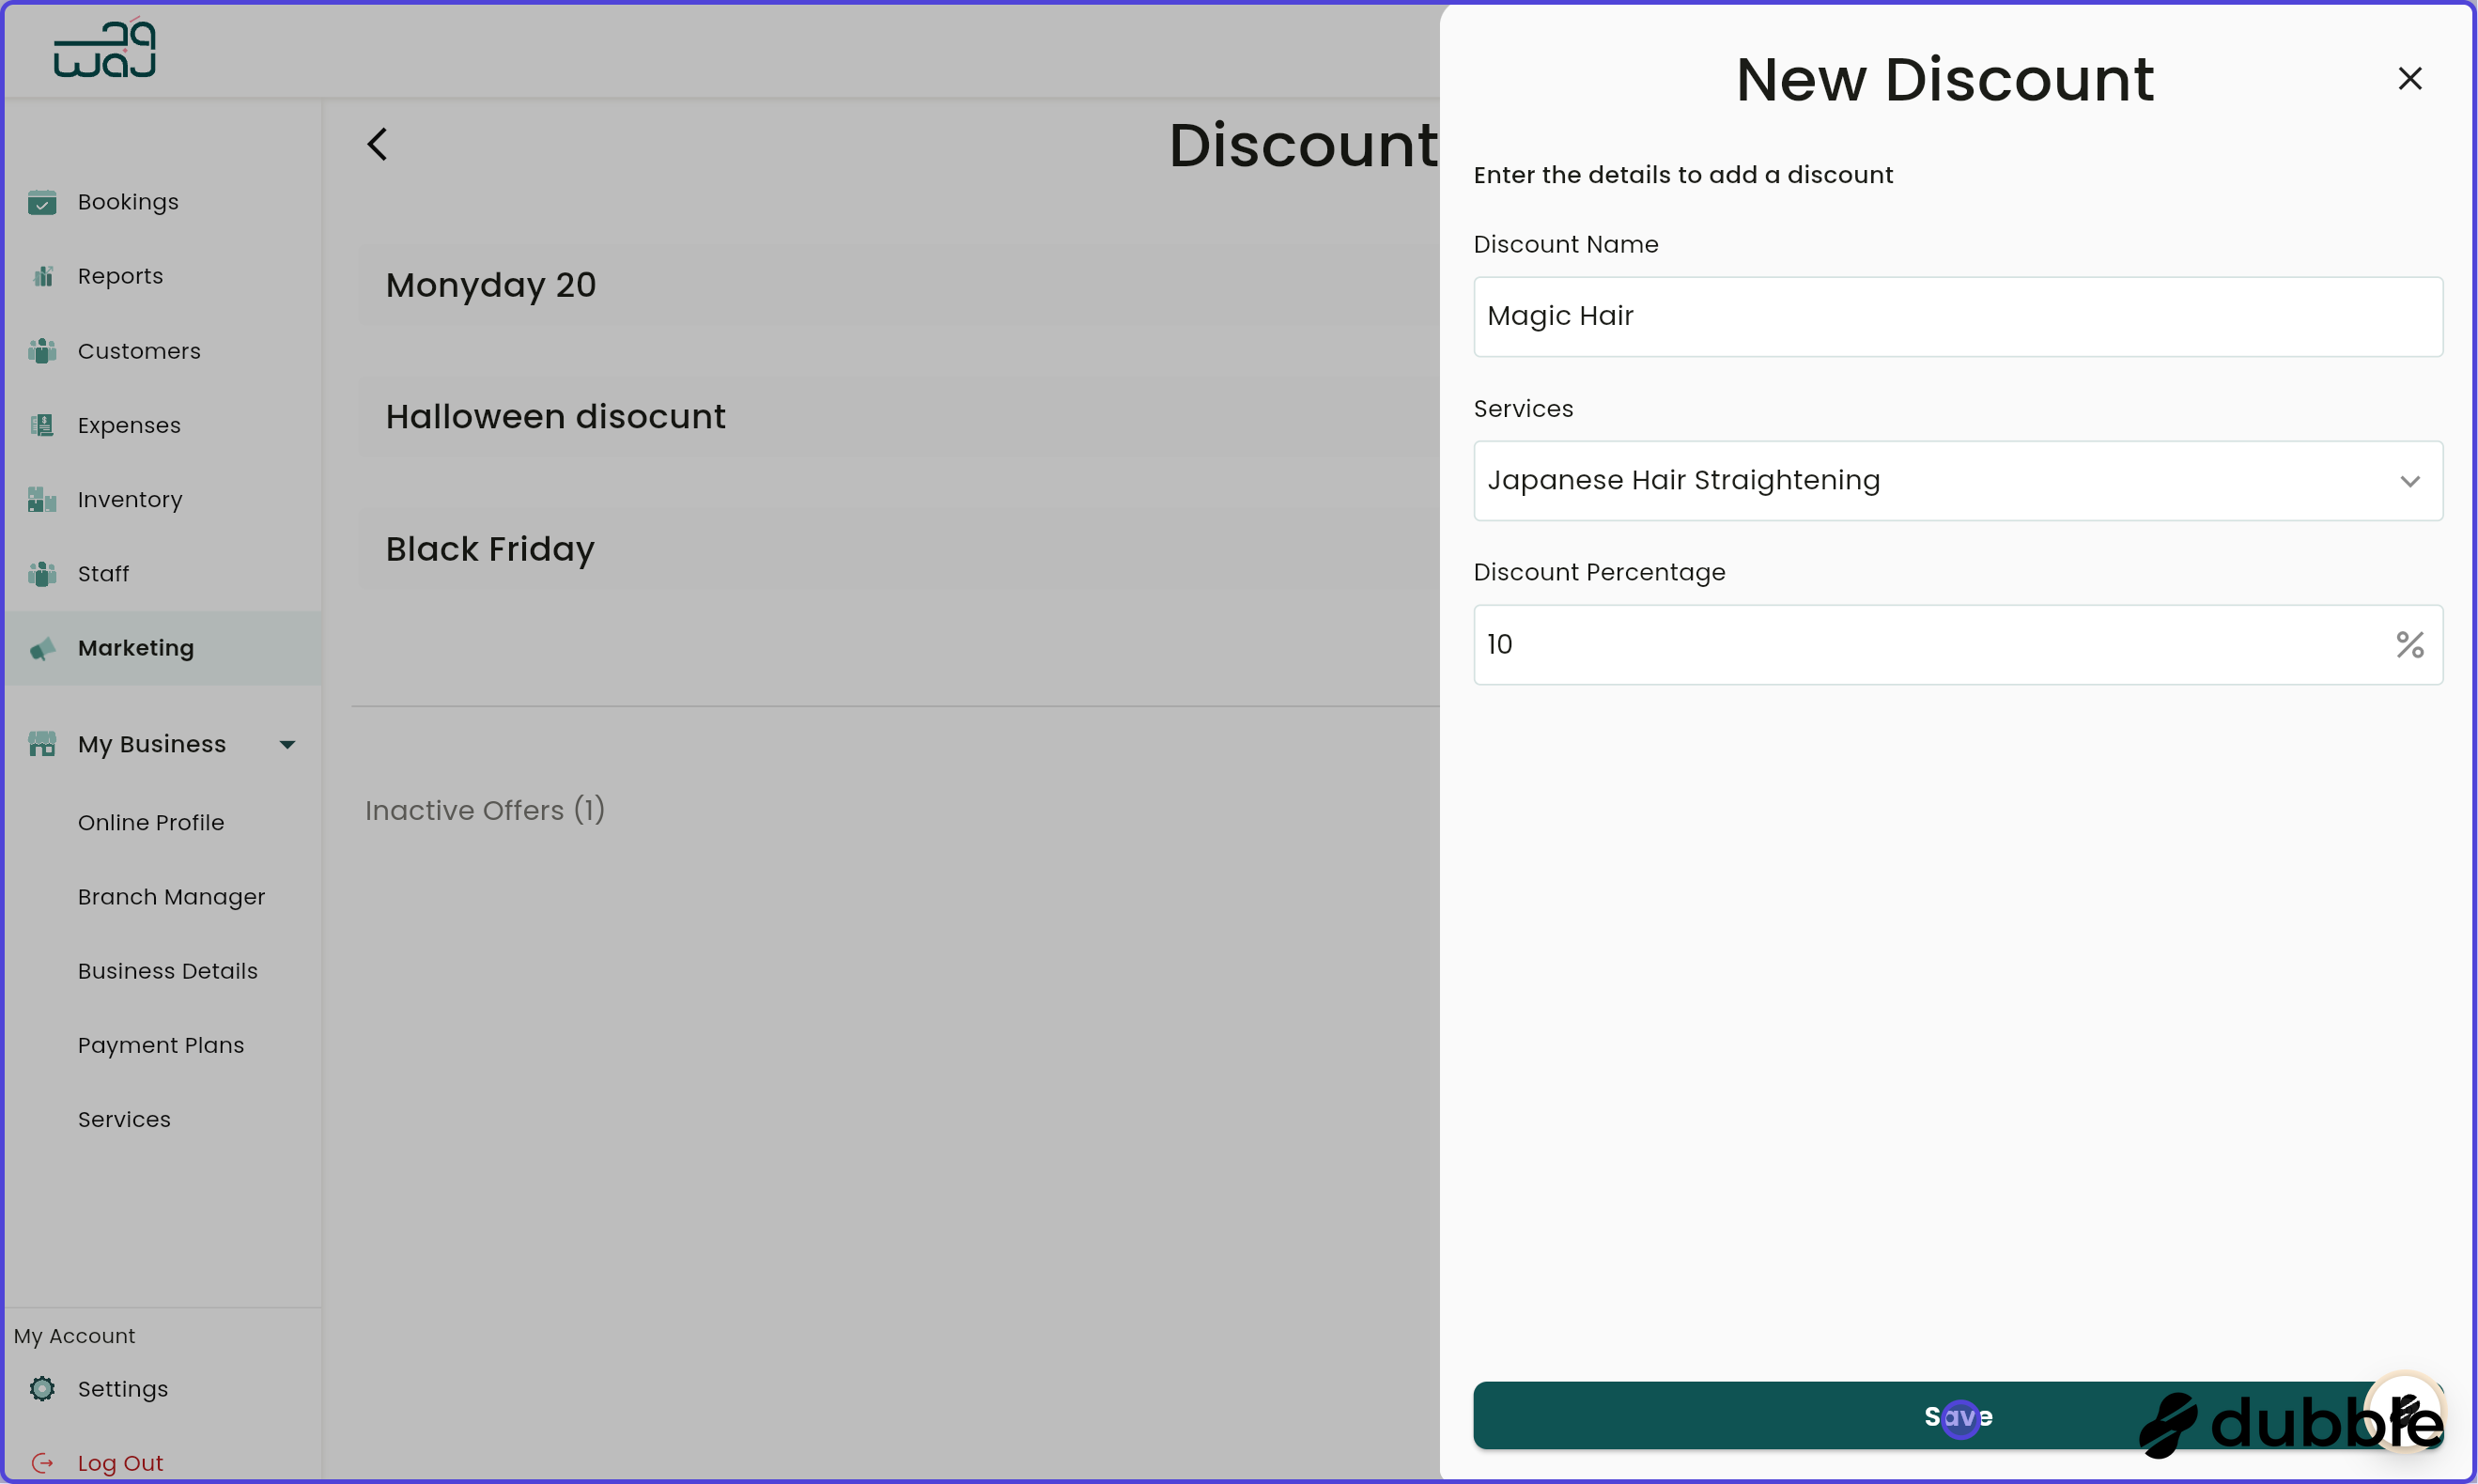
Task: Click Log Out at the bottom
Action: pyautogui.click(x=121, y=1462)
